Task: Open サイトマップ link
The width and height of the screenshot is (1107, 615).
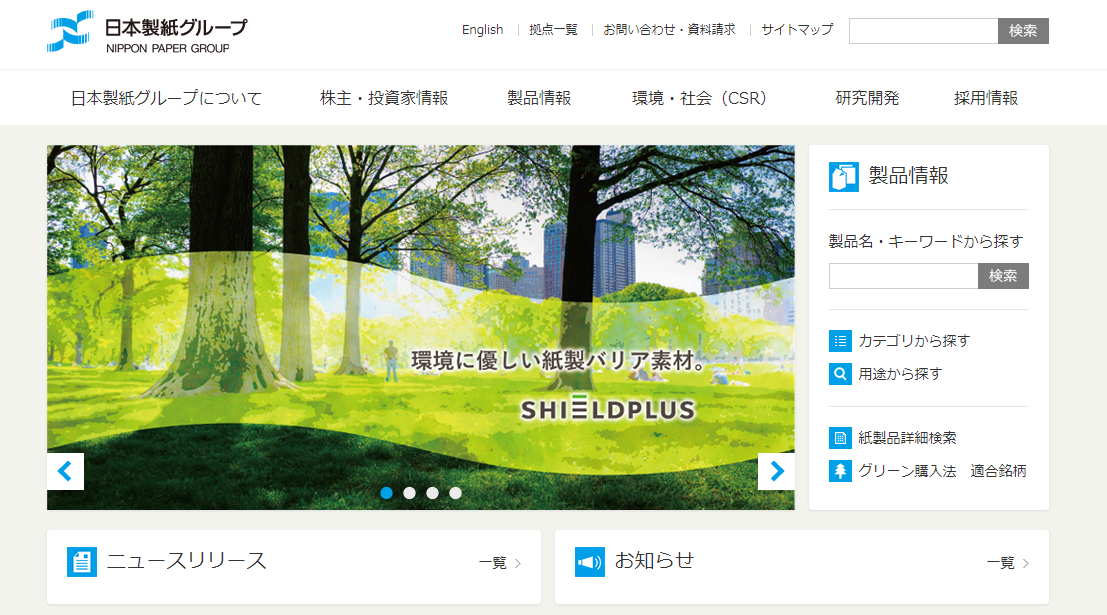Action: point(797,30)
